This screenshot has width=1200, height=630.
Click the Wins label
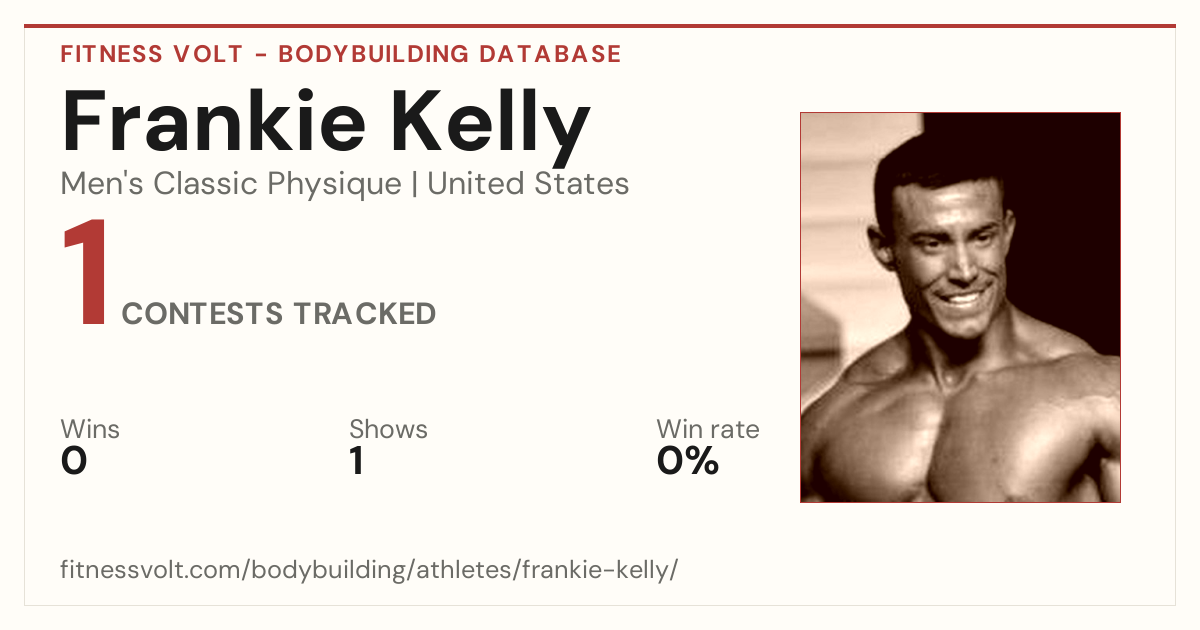[90, 429]
